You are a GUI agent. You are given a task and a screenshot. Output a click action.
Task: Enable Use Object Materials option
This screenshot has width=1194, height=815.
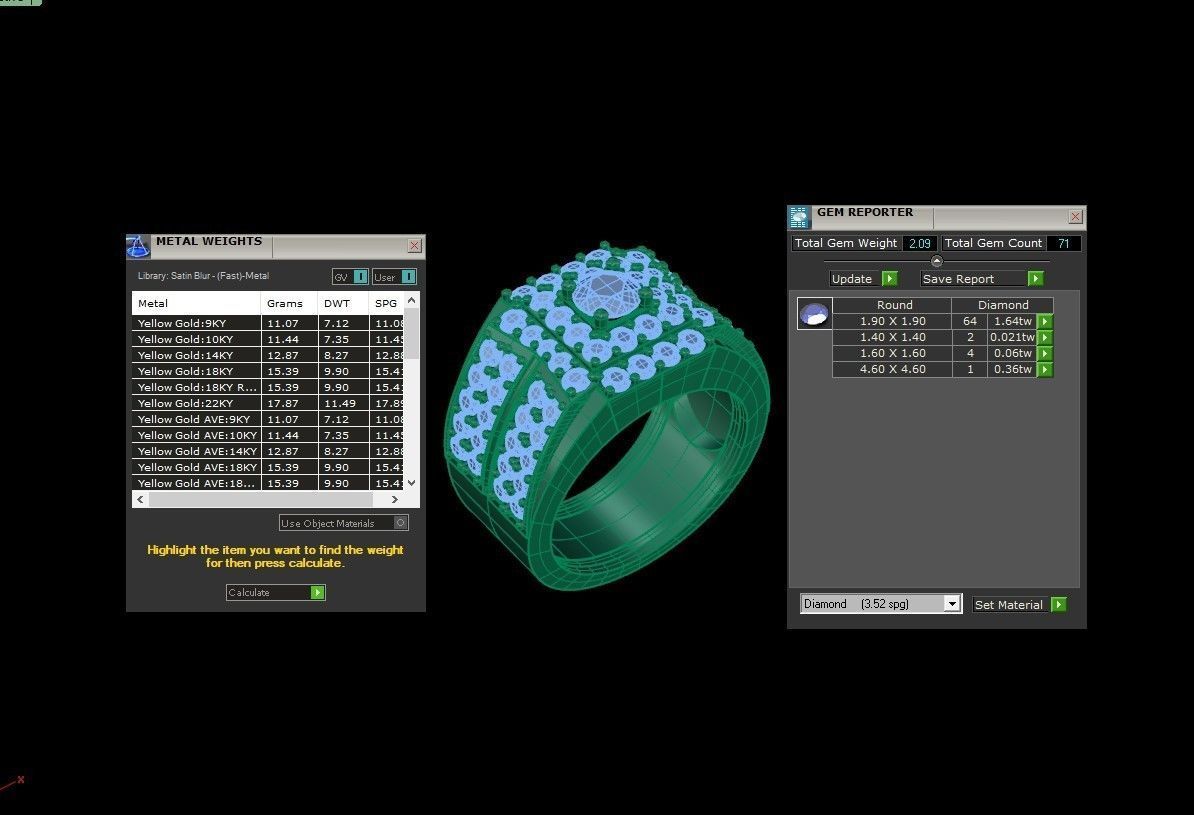(x=401, y=523)
